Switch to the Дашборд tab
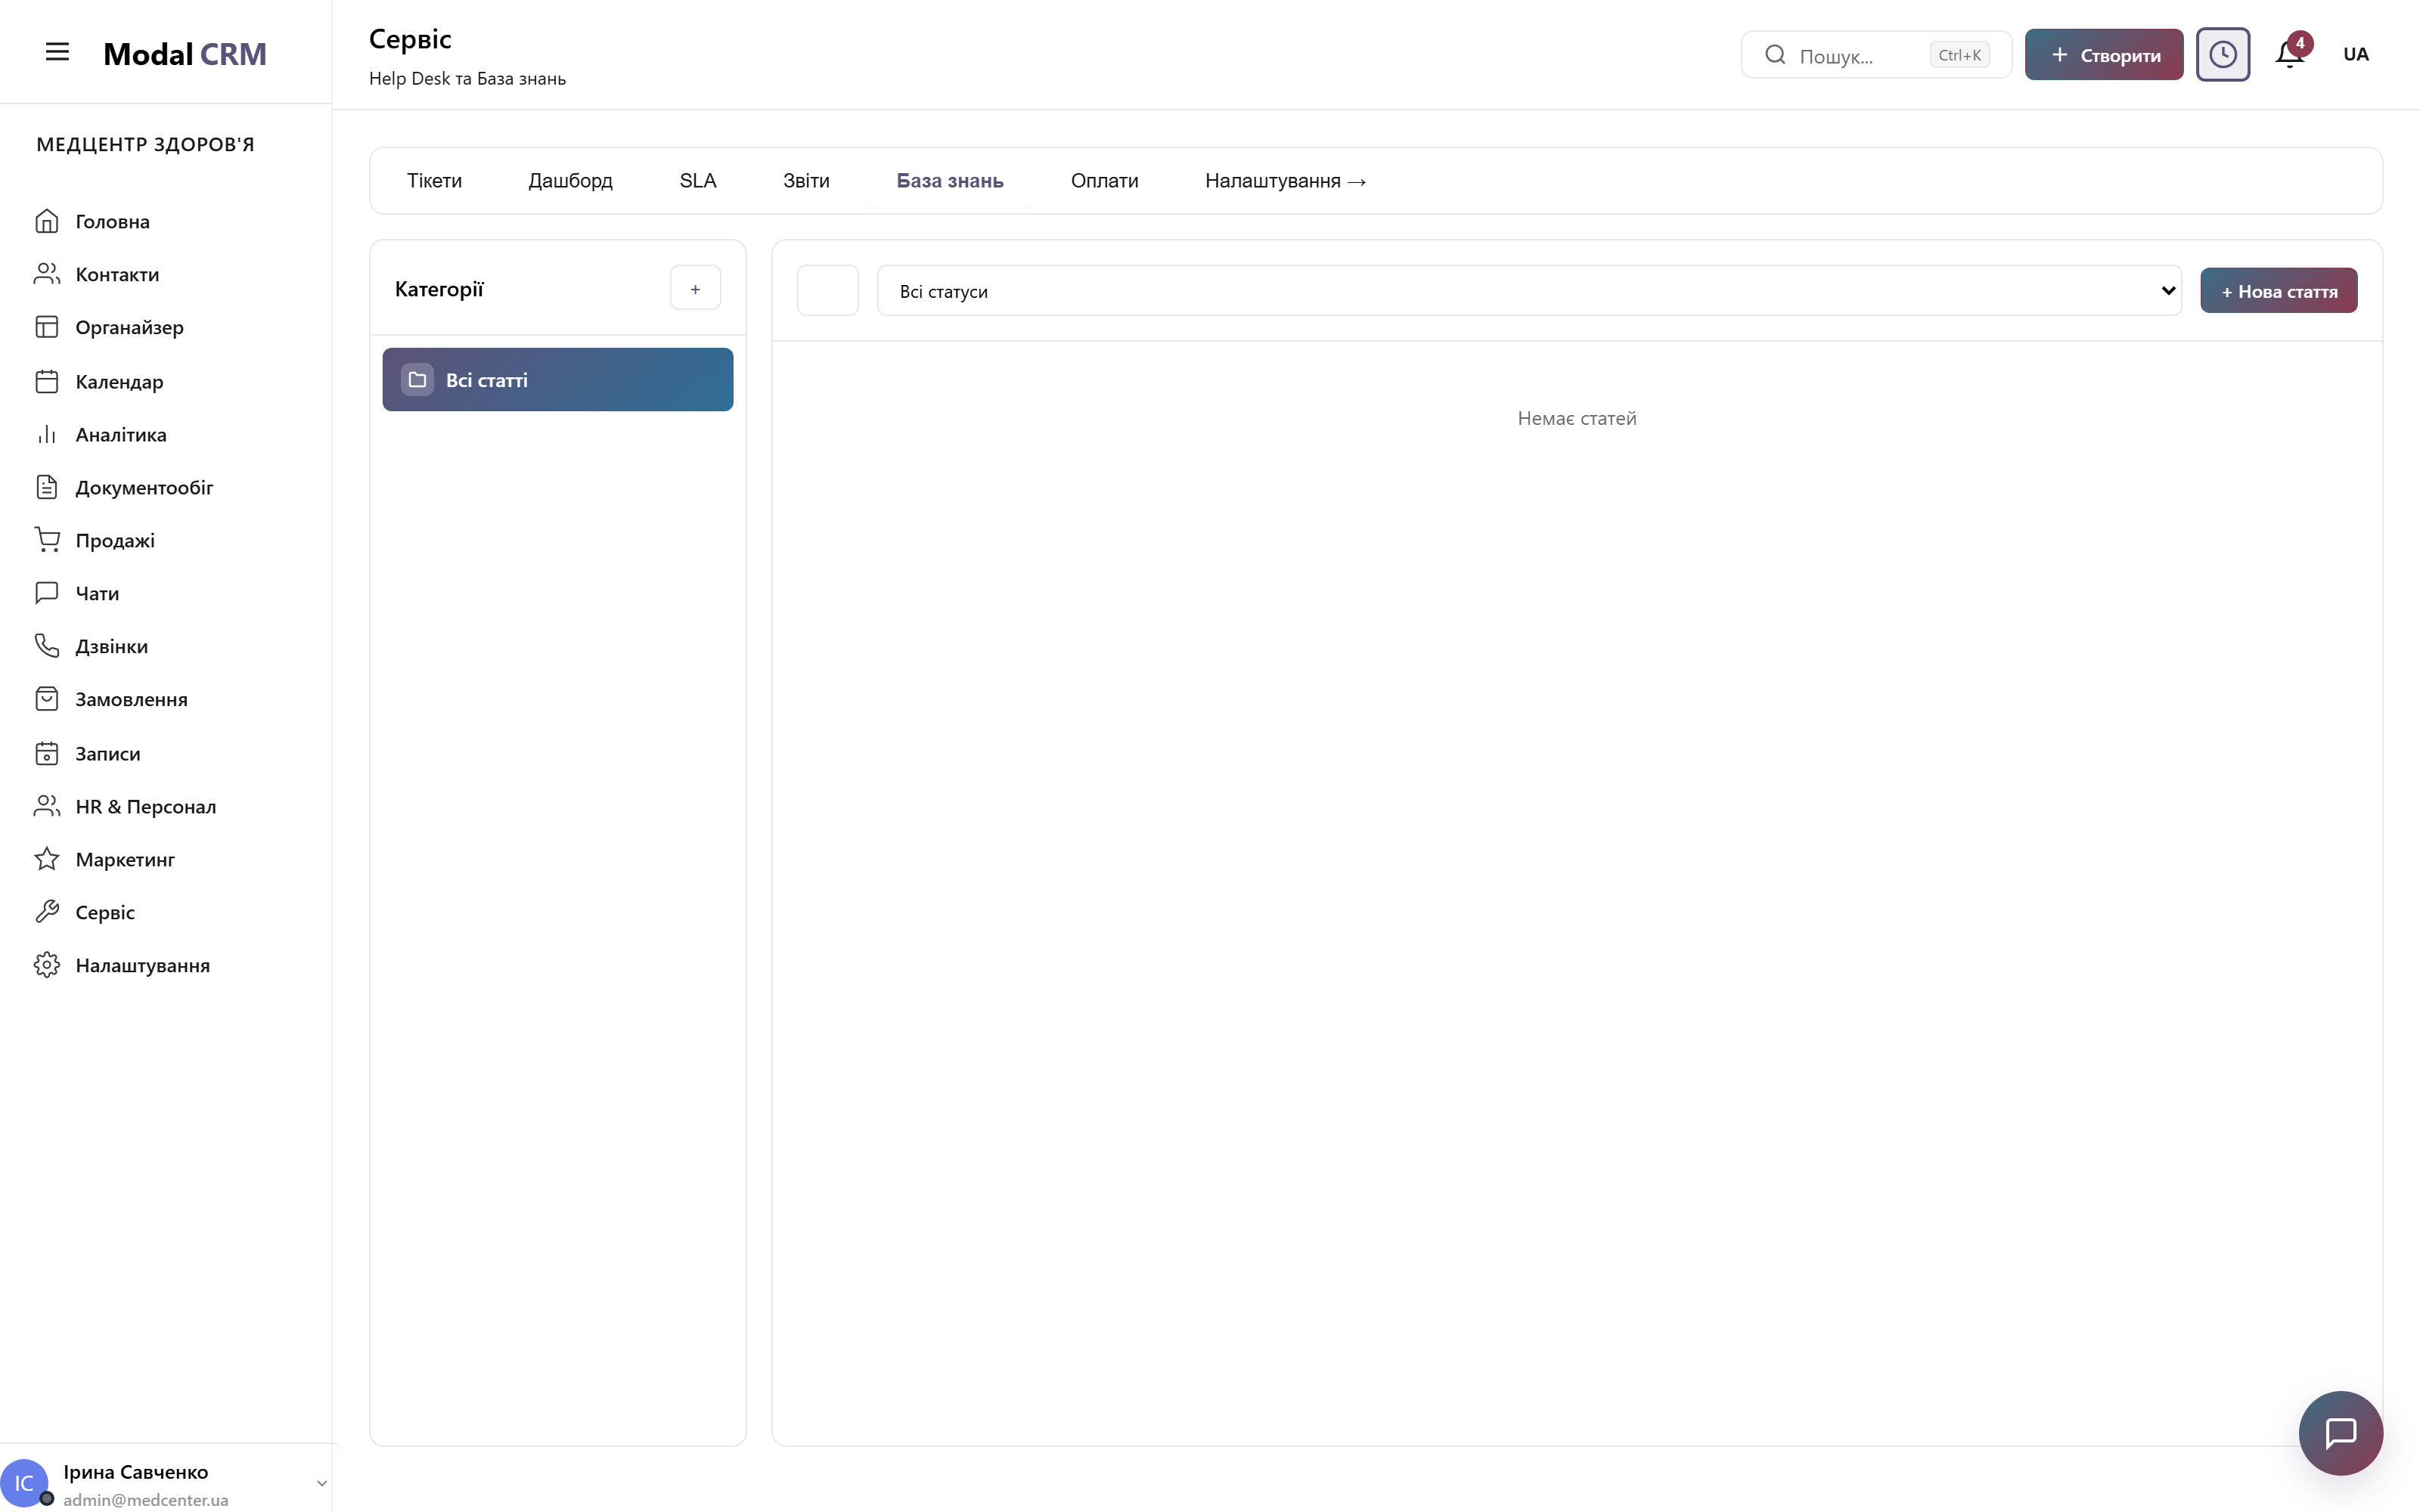2420x1512 pixels. point(570,180)
